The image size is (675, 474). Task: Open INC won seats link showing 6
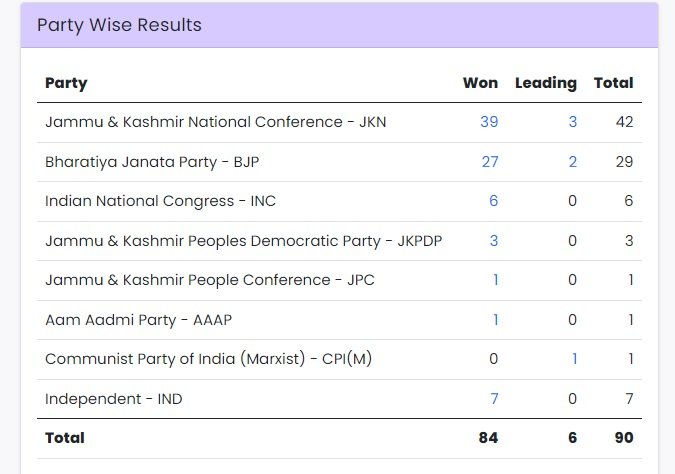click(494, 201)
